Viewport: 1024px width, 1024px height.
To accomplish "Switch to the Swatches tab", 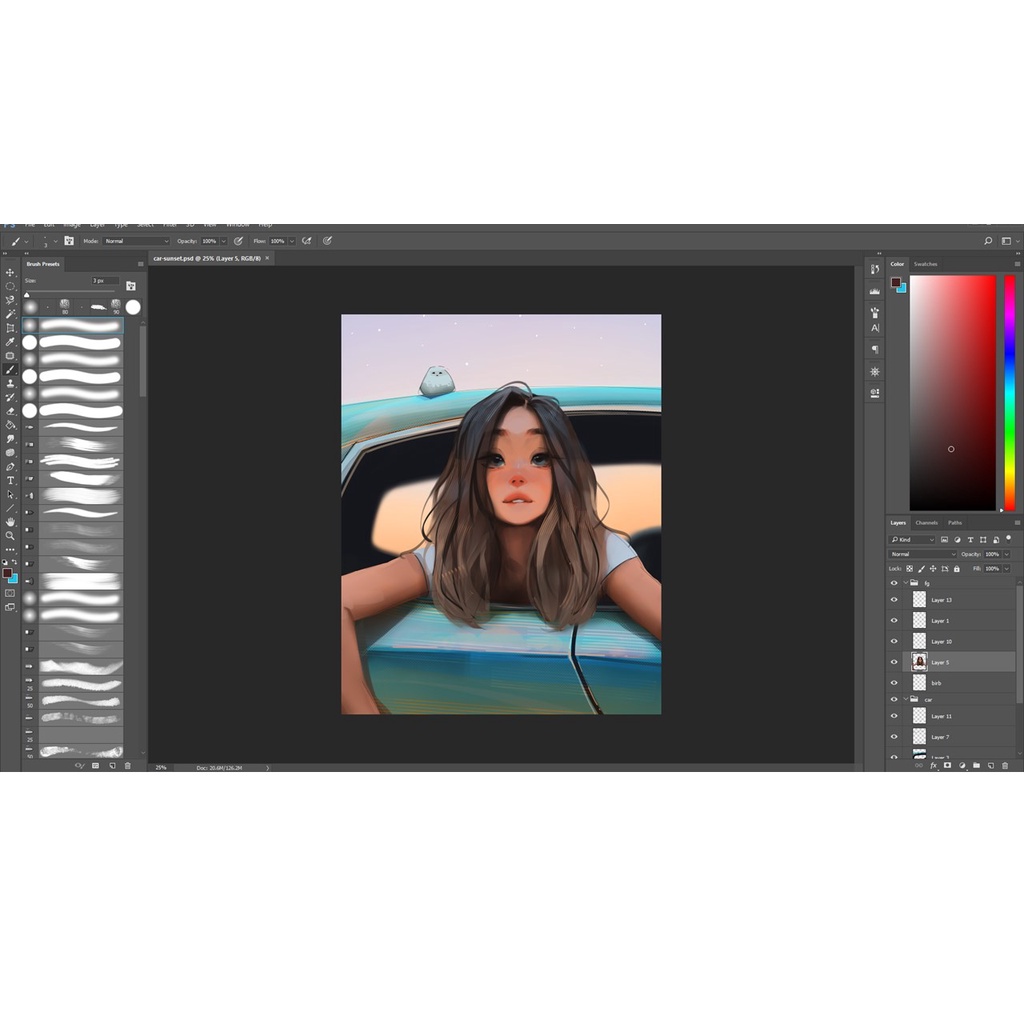I will 926,264.
